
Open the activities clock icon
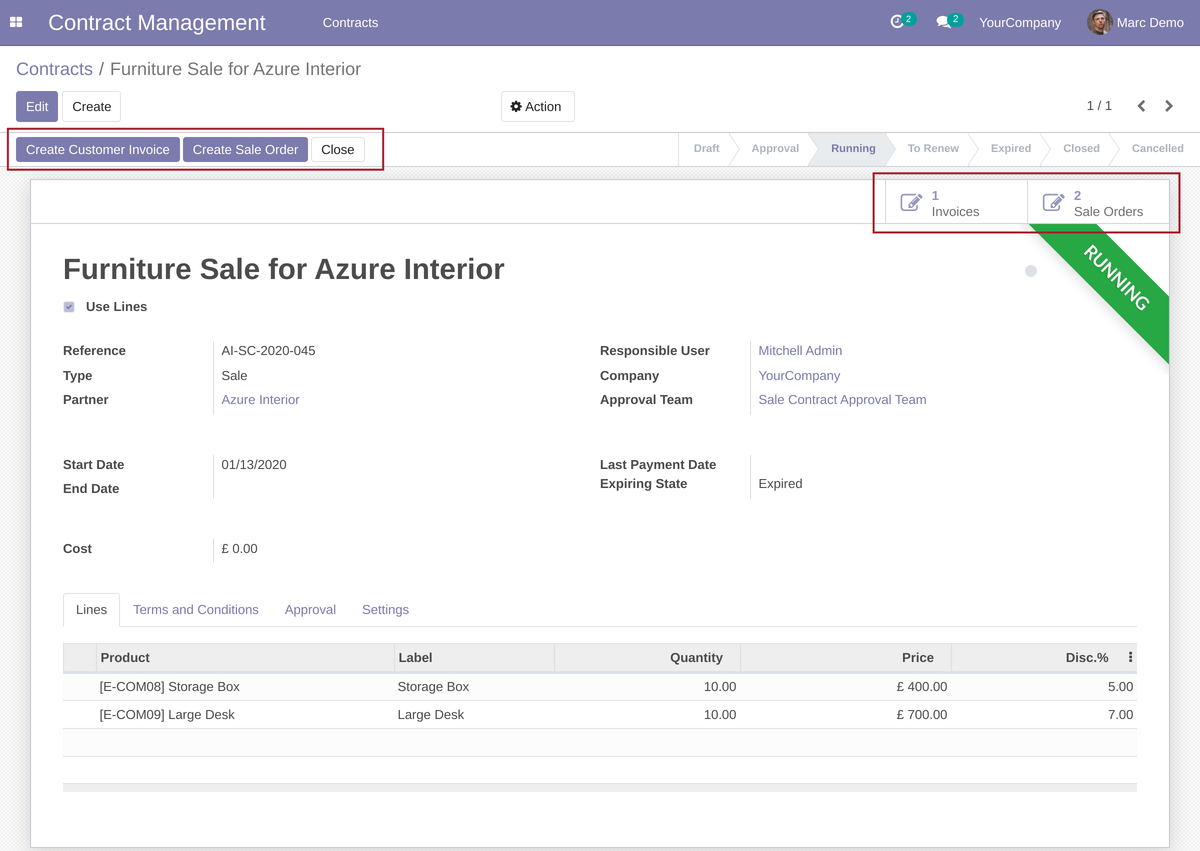pos(898,20)
